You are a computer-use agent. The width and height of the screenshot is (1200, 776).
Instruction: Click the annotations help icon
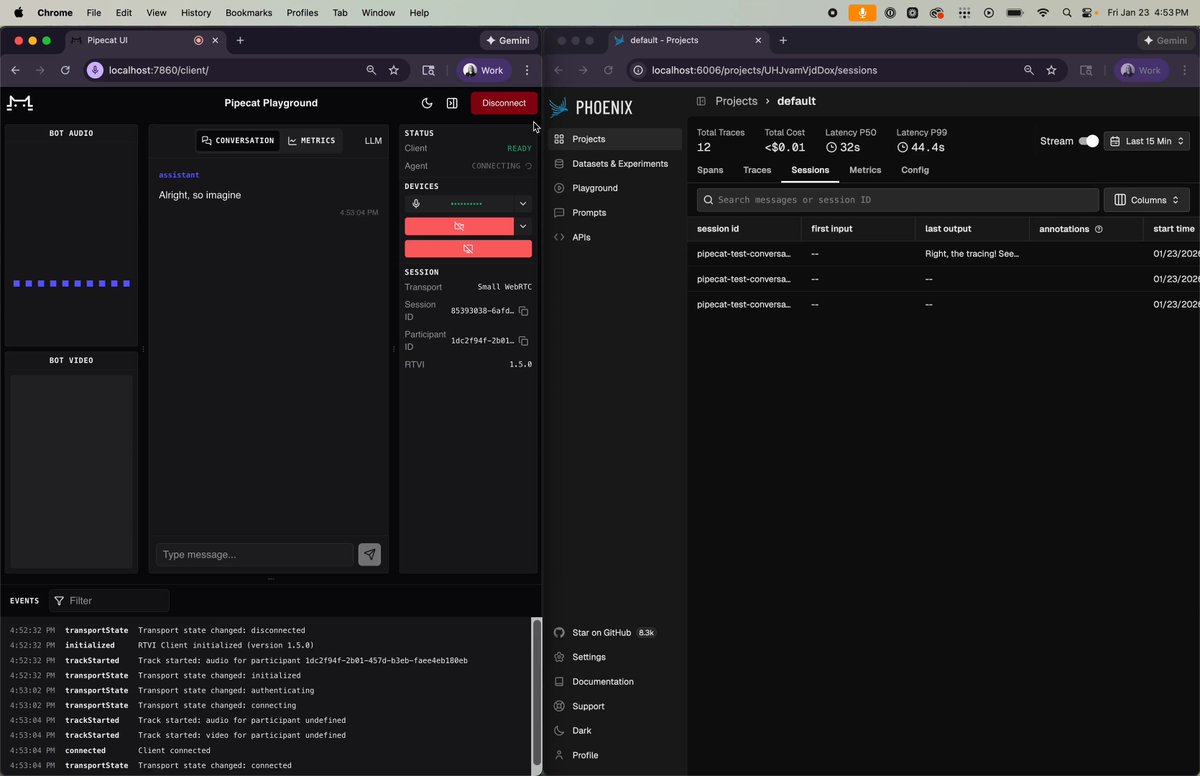(1099, 229)
